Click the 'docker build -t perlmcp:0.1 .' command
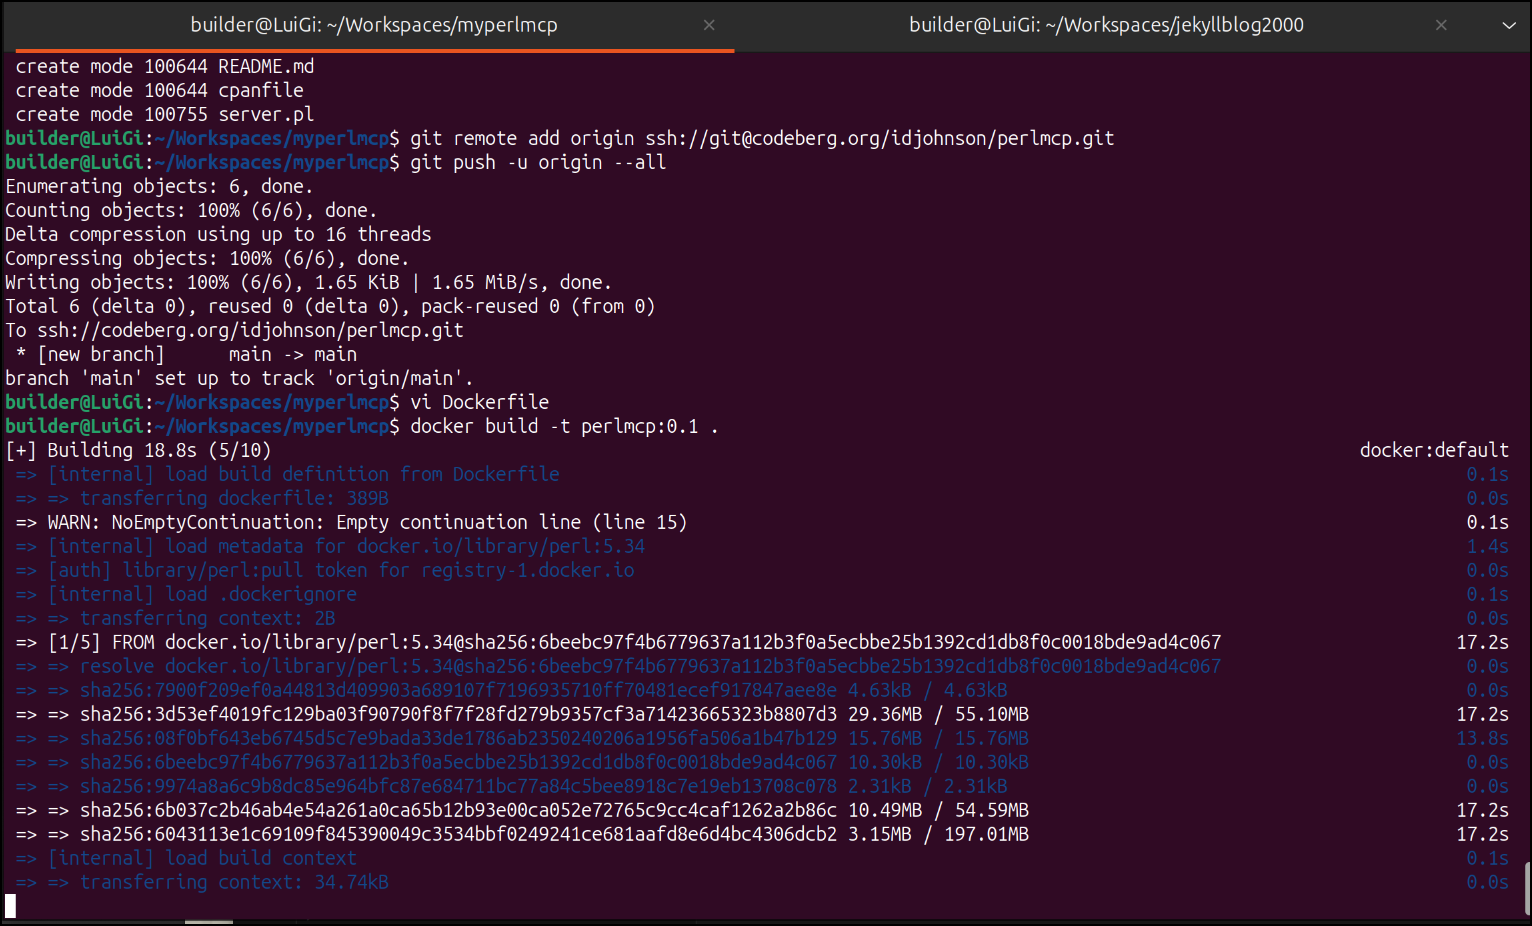 (x=564, y=426)
